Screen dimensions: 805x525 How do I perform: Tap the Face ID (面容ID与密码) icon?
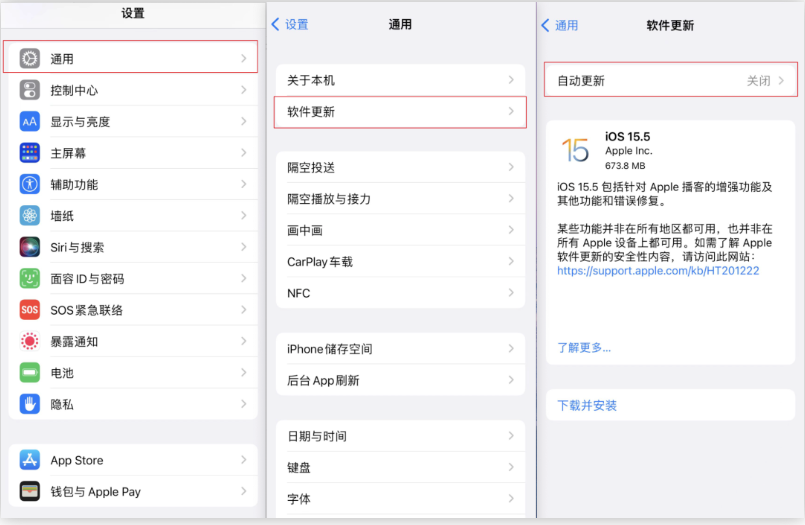[30, 279]
